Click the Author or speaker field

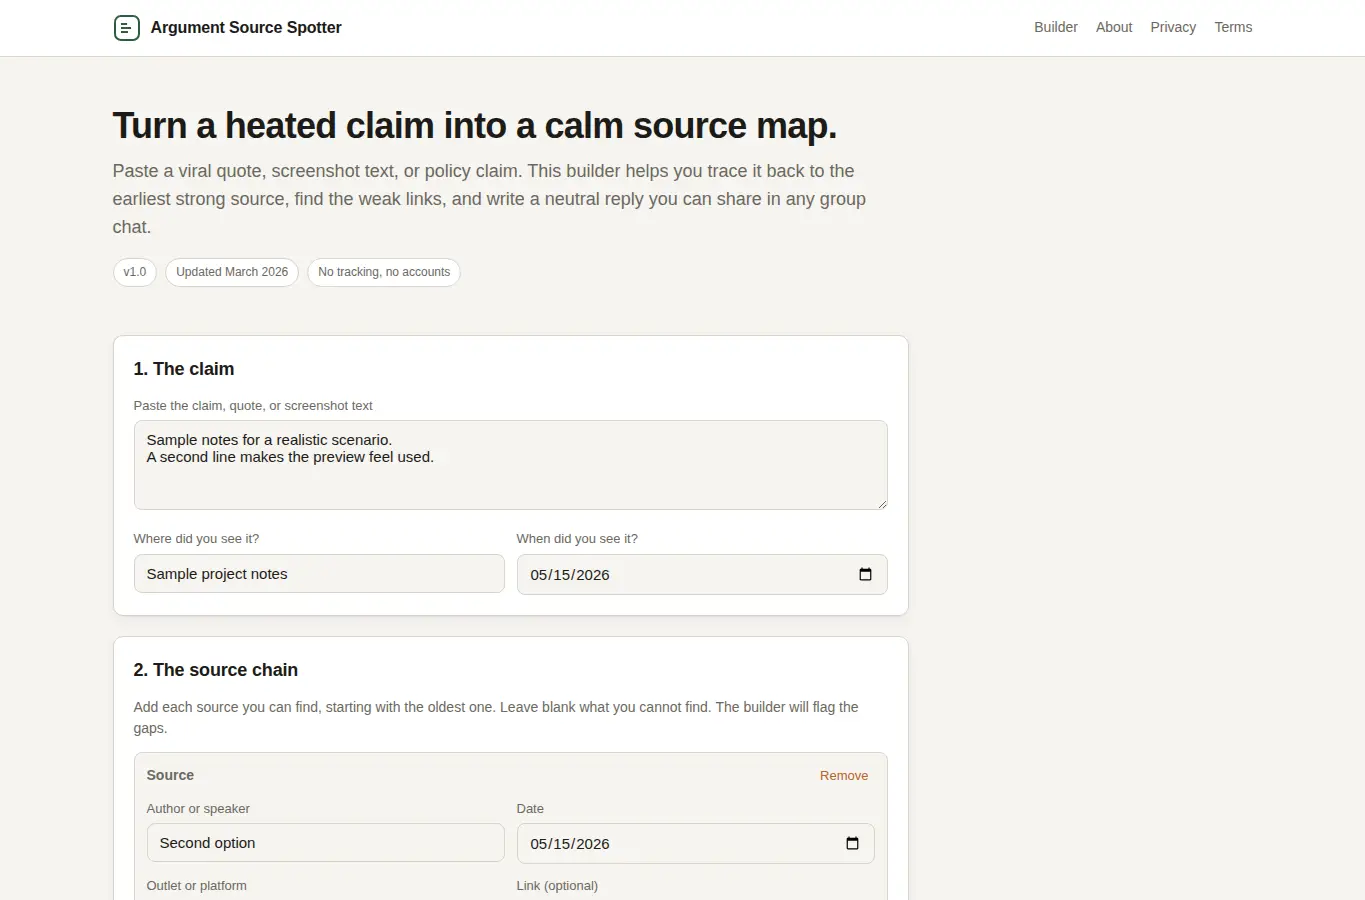(x=326, y=843)
